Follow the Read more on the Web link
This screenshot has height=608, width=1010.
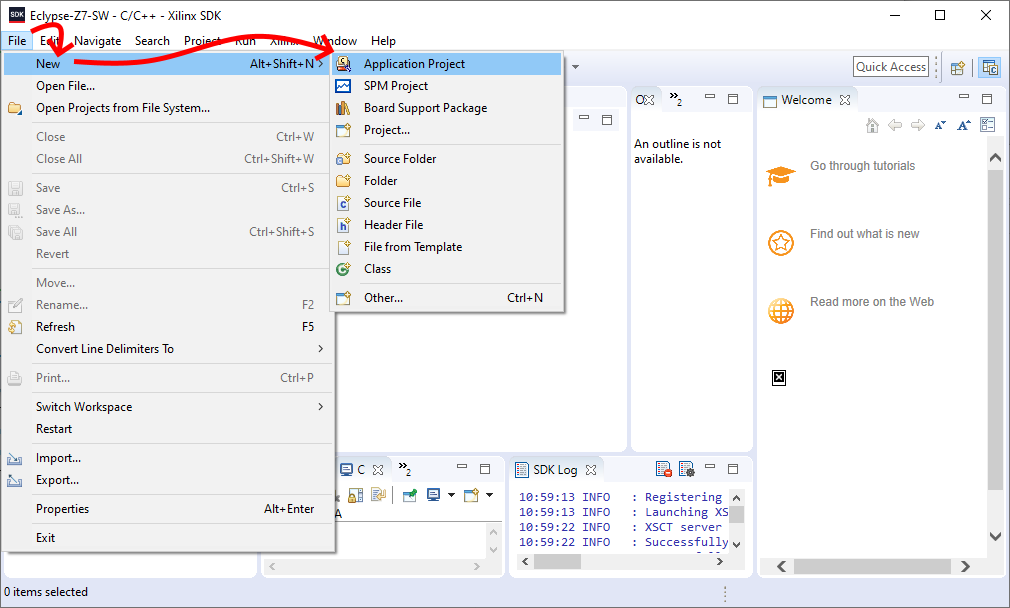click(872, 302)
